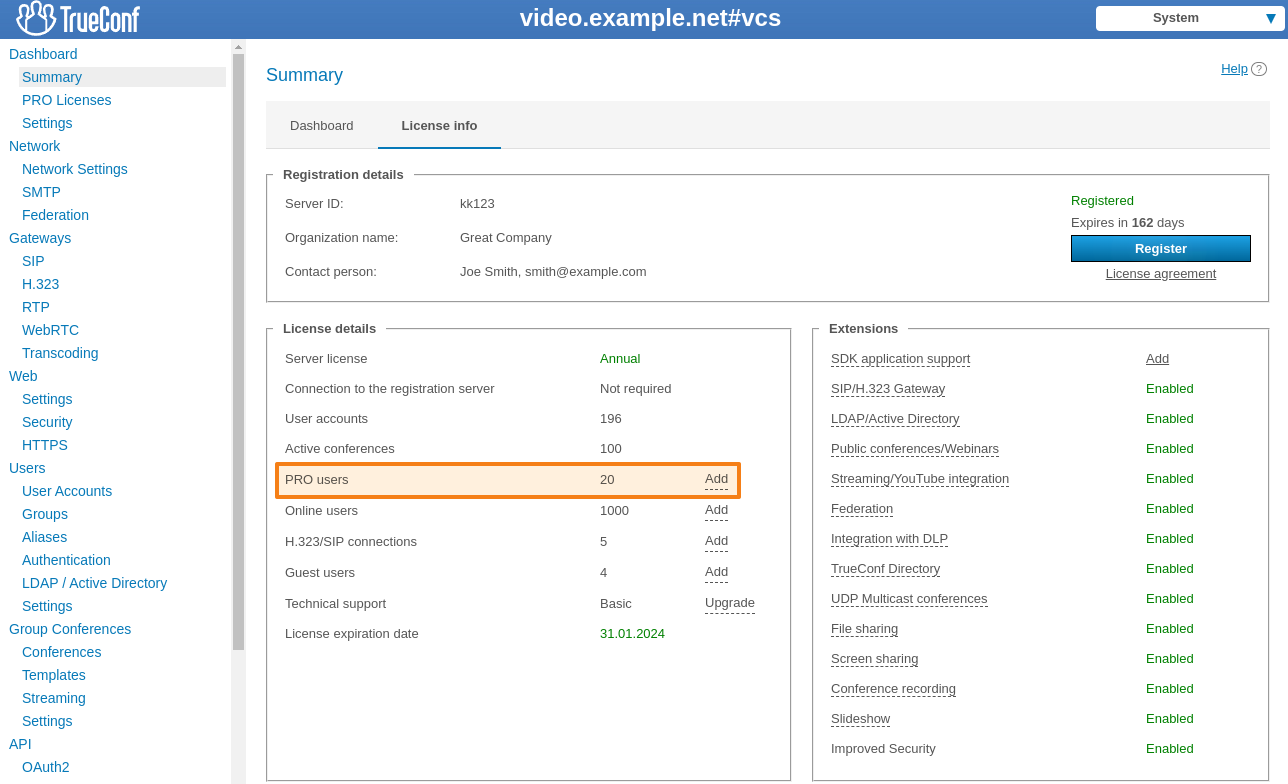This screenshot has width=1288, height=784.
Task: Select User Accounts in sidebar
Action: coord(67,491)
